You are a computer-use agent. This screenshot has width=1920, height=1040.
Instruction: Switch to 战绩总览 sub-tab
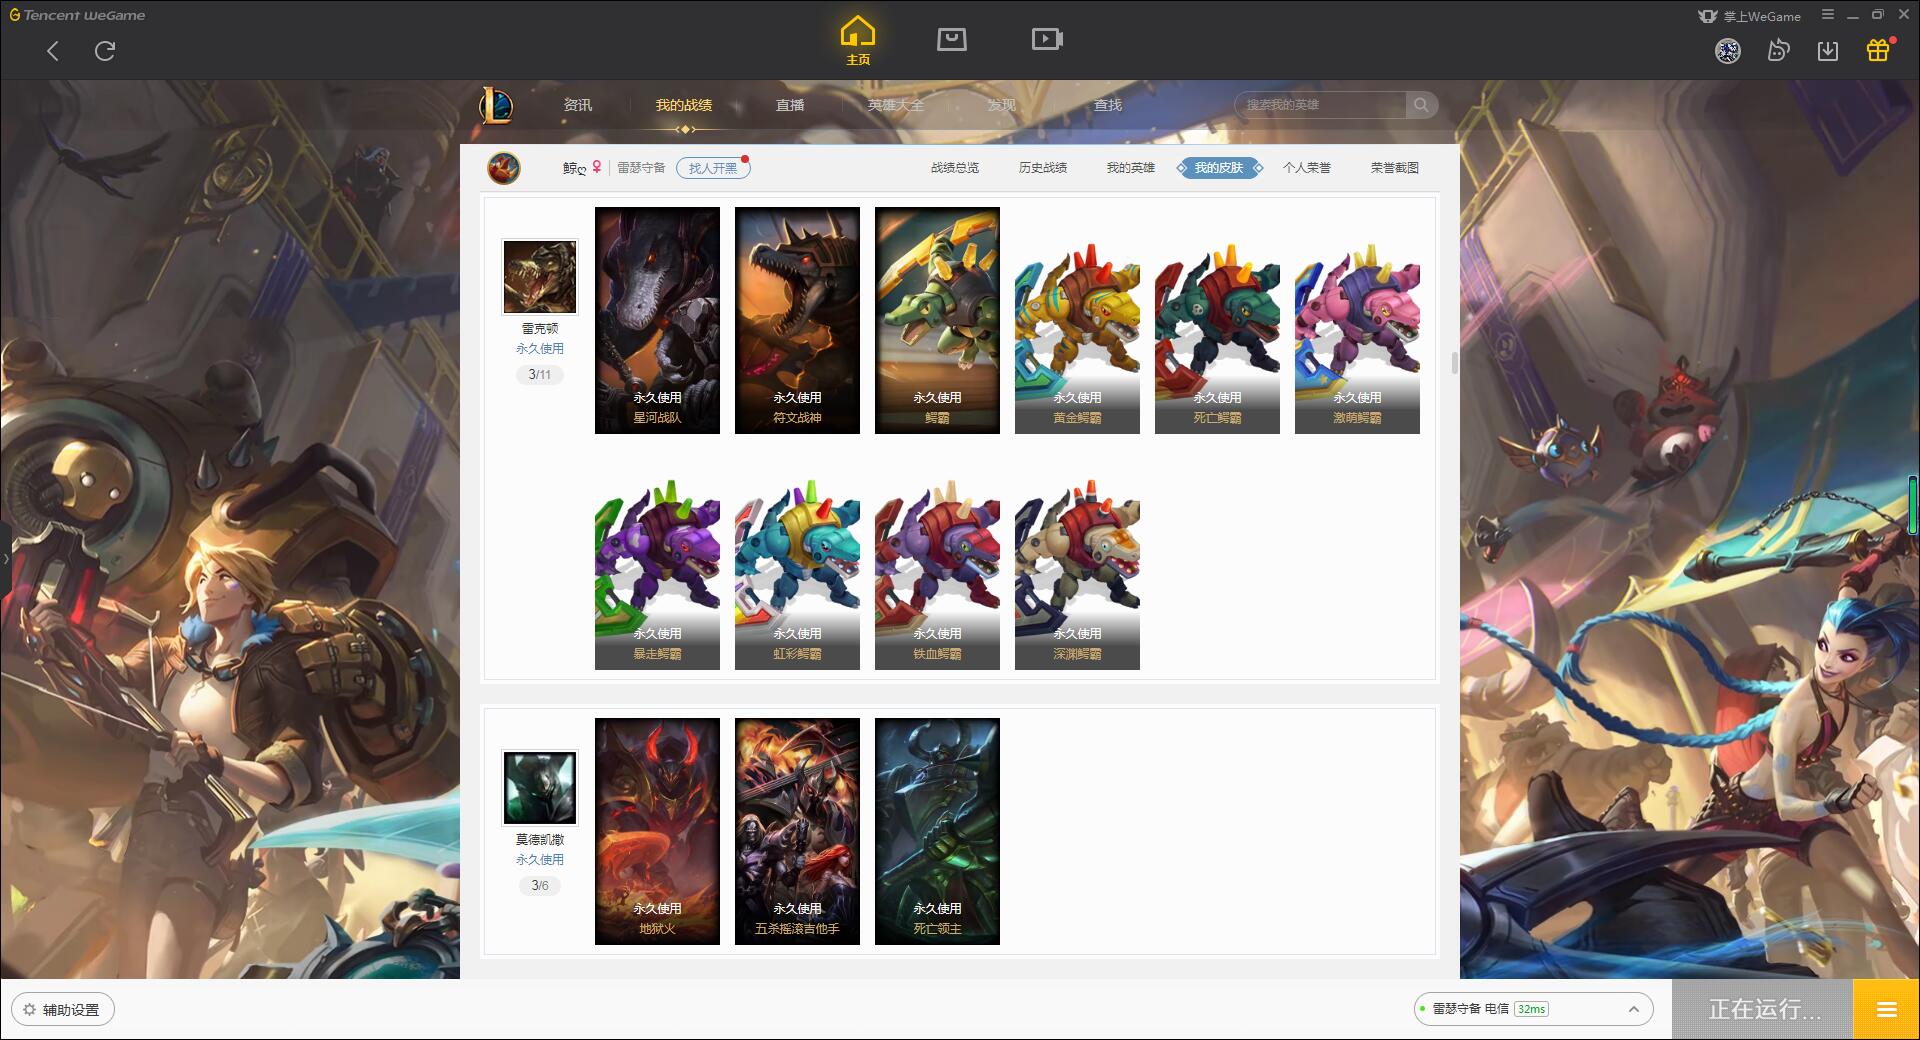click(955, 168)
